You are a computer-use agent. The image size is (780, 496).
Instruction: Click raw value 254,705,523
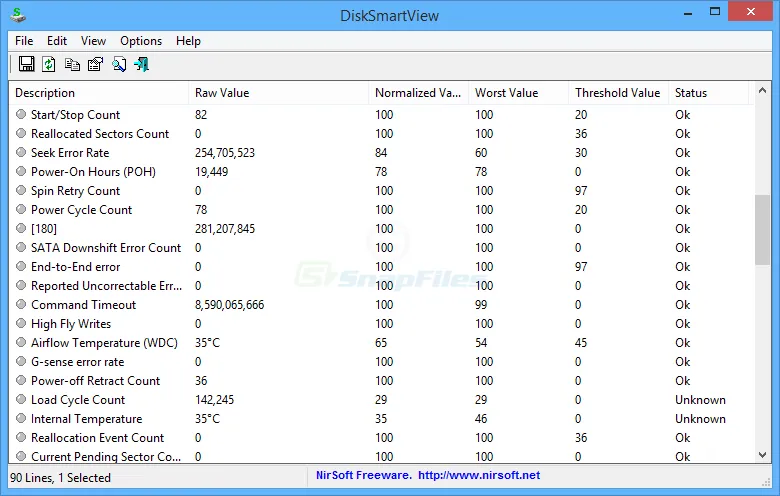[x=225, y=153]
